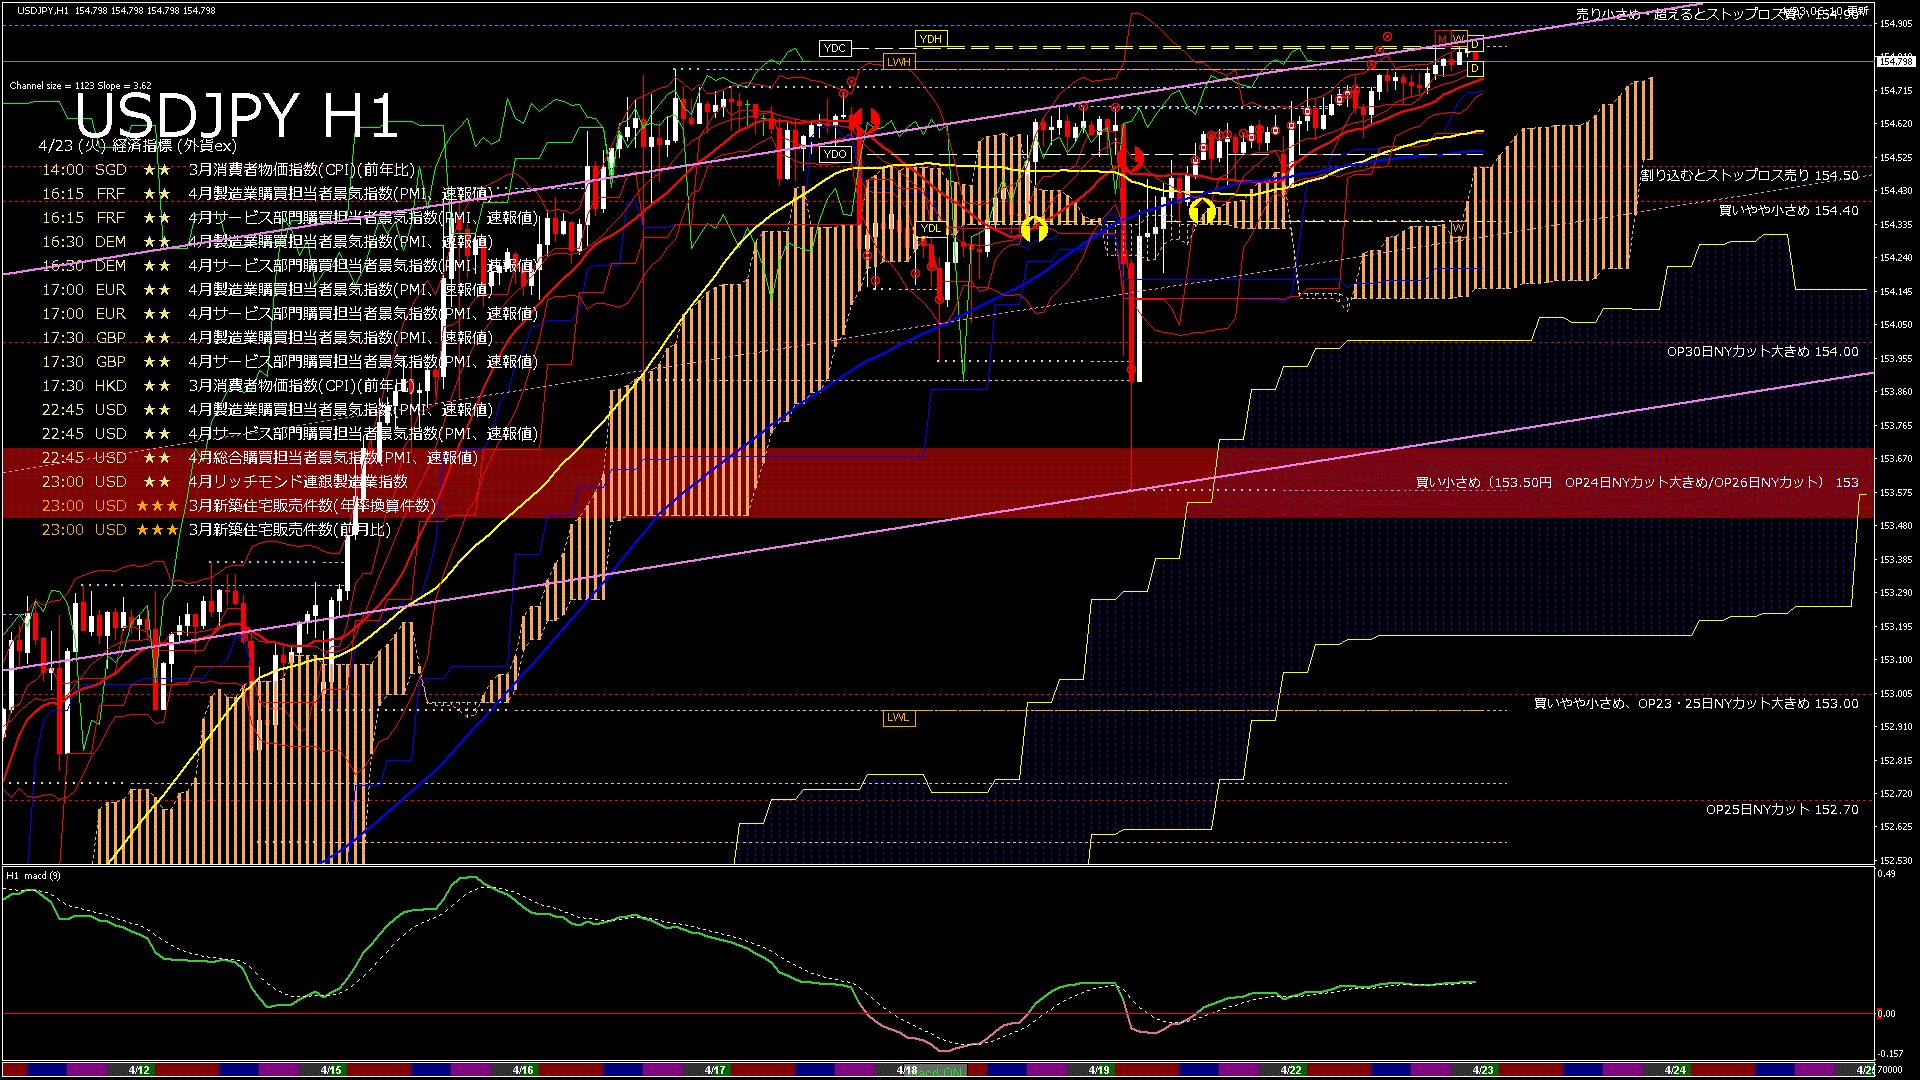Click the OP30日NYカット 154.00 annotation

[1762, 352]
